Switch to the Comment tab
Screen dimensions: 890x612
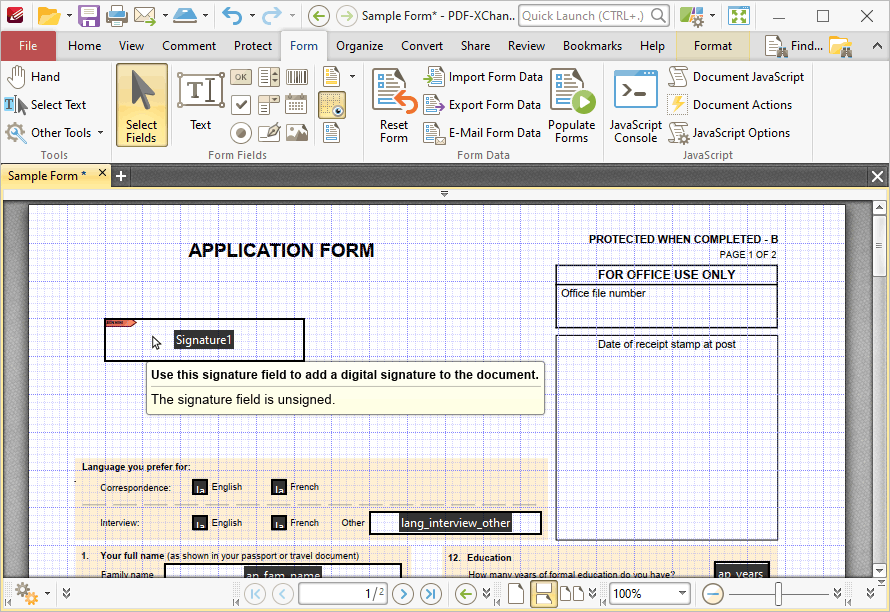pos(189,46)
